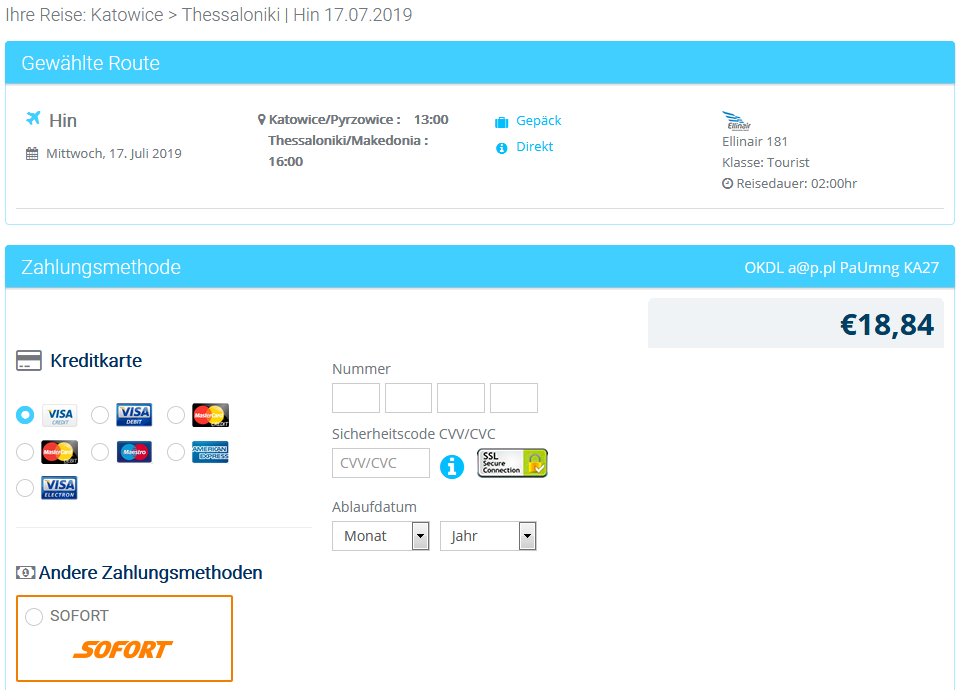Open the Jahr expiry dropdown
The image size is (961, 690).
click(488, 536)
